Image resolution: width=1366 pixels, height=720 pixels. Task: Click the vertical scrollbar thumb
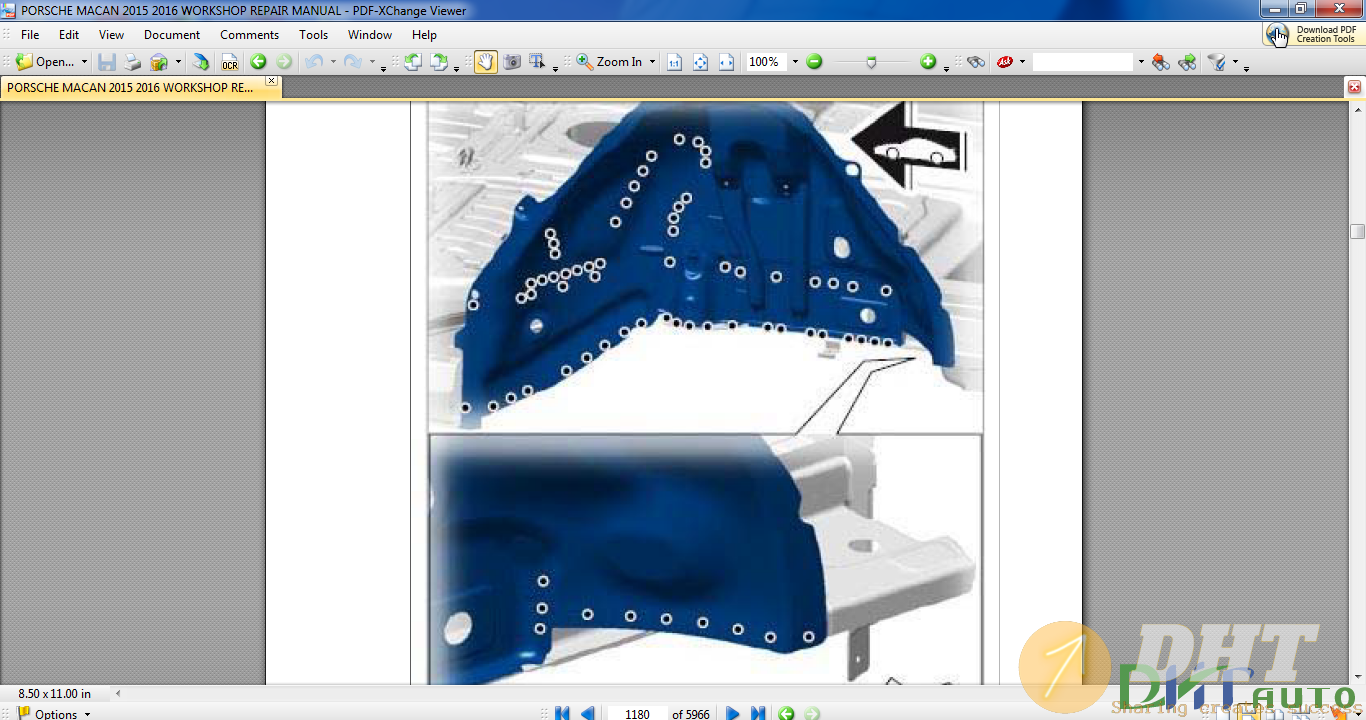tap(1357, 231)
